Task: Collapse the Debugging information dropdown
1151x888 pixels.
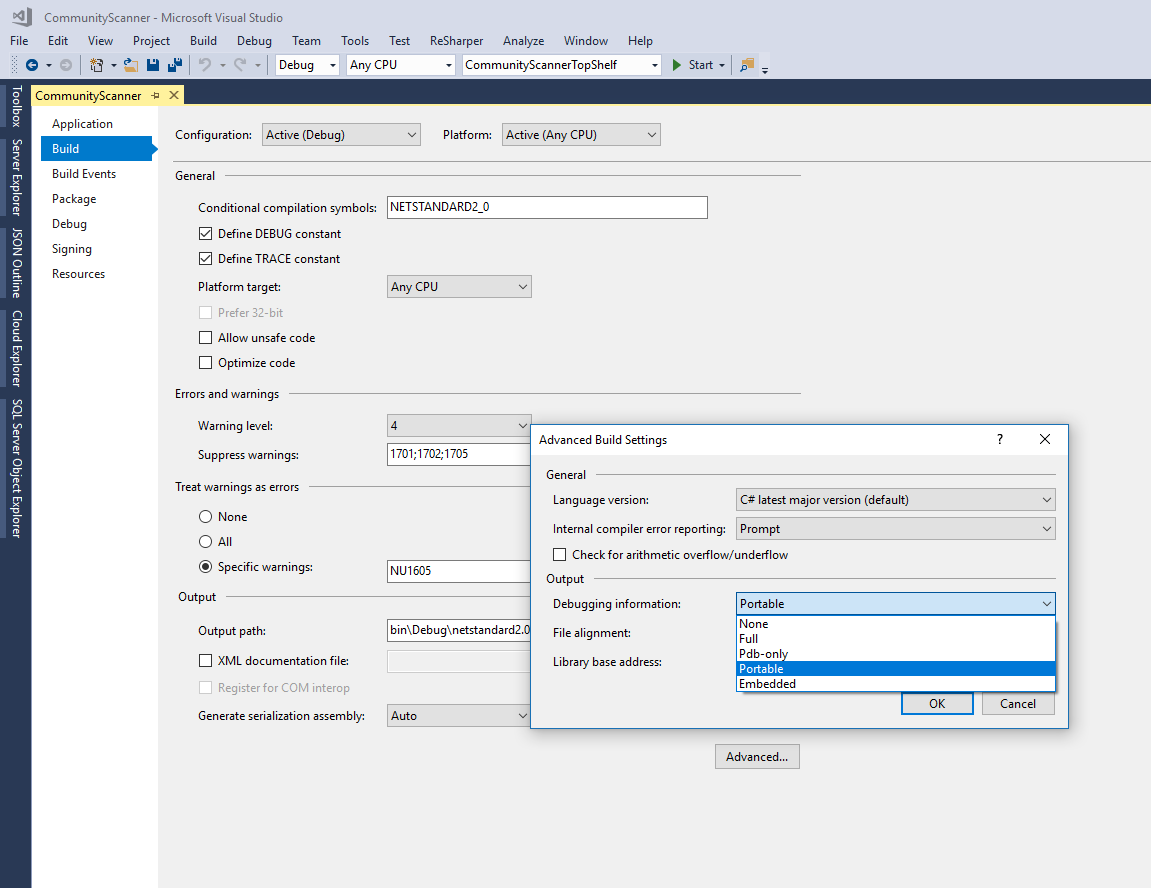Action: click(896, 604)
